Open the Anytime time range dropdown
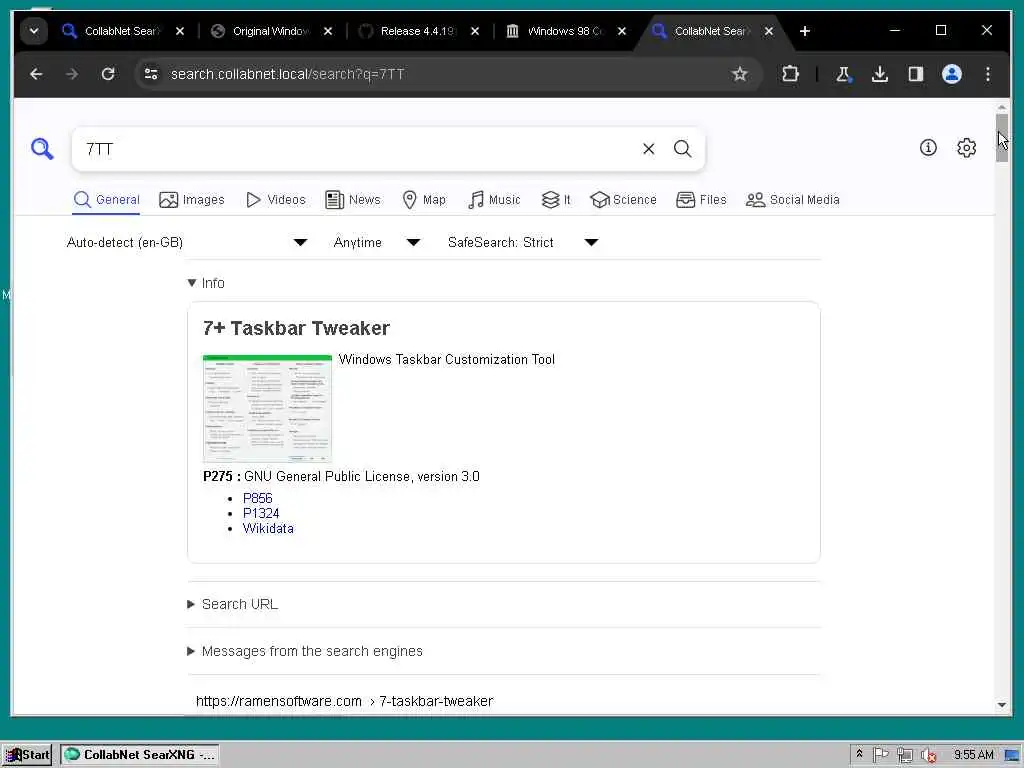Screen dimensions: 1024x768 point(376,242)
